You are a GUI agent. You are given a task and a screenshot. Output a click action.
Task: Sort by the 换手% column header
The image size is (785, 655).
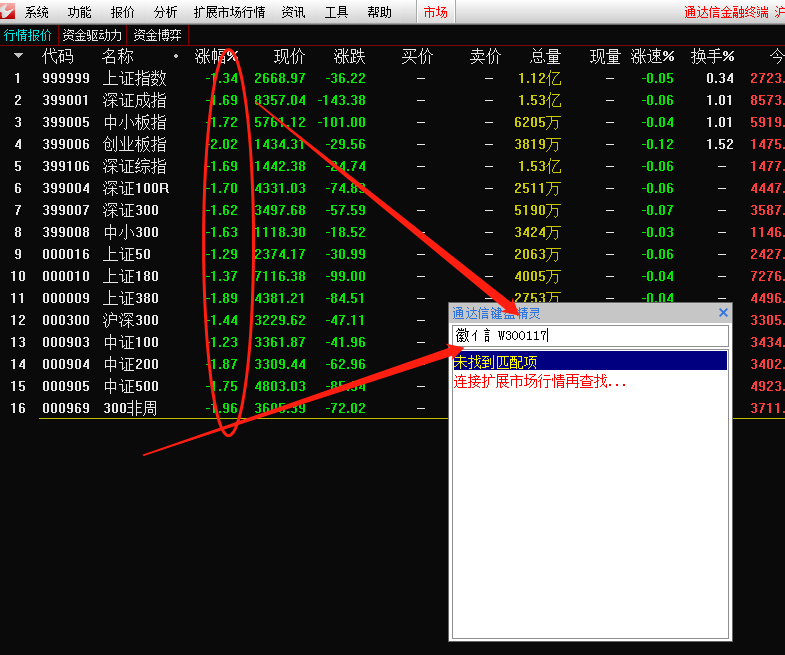coord(712,56)
